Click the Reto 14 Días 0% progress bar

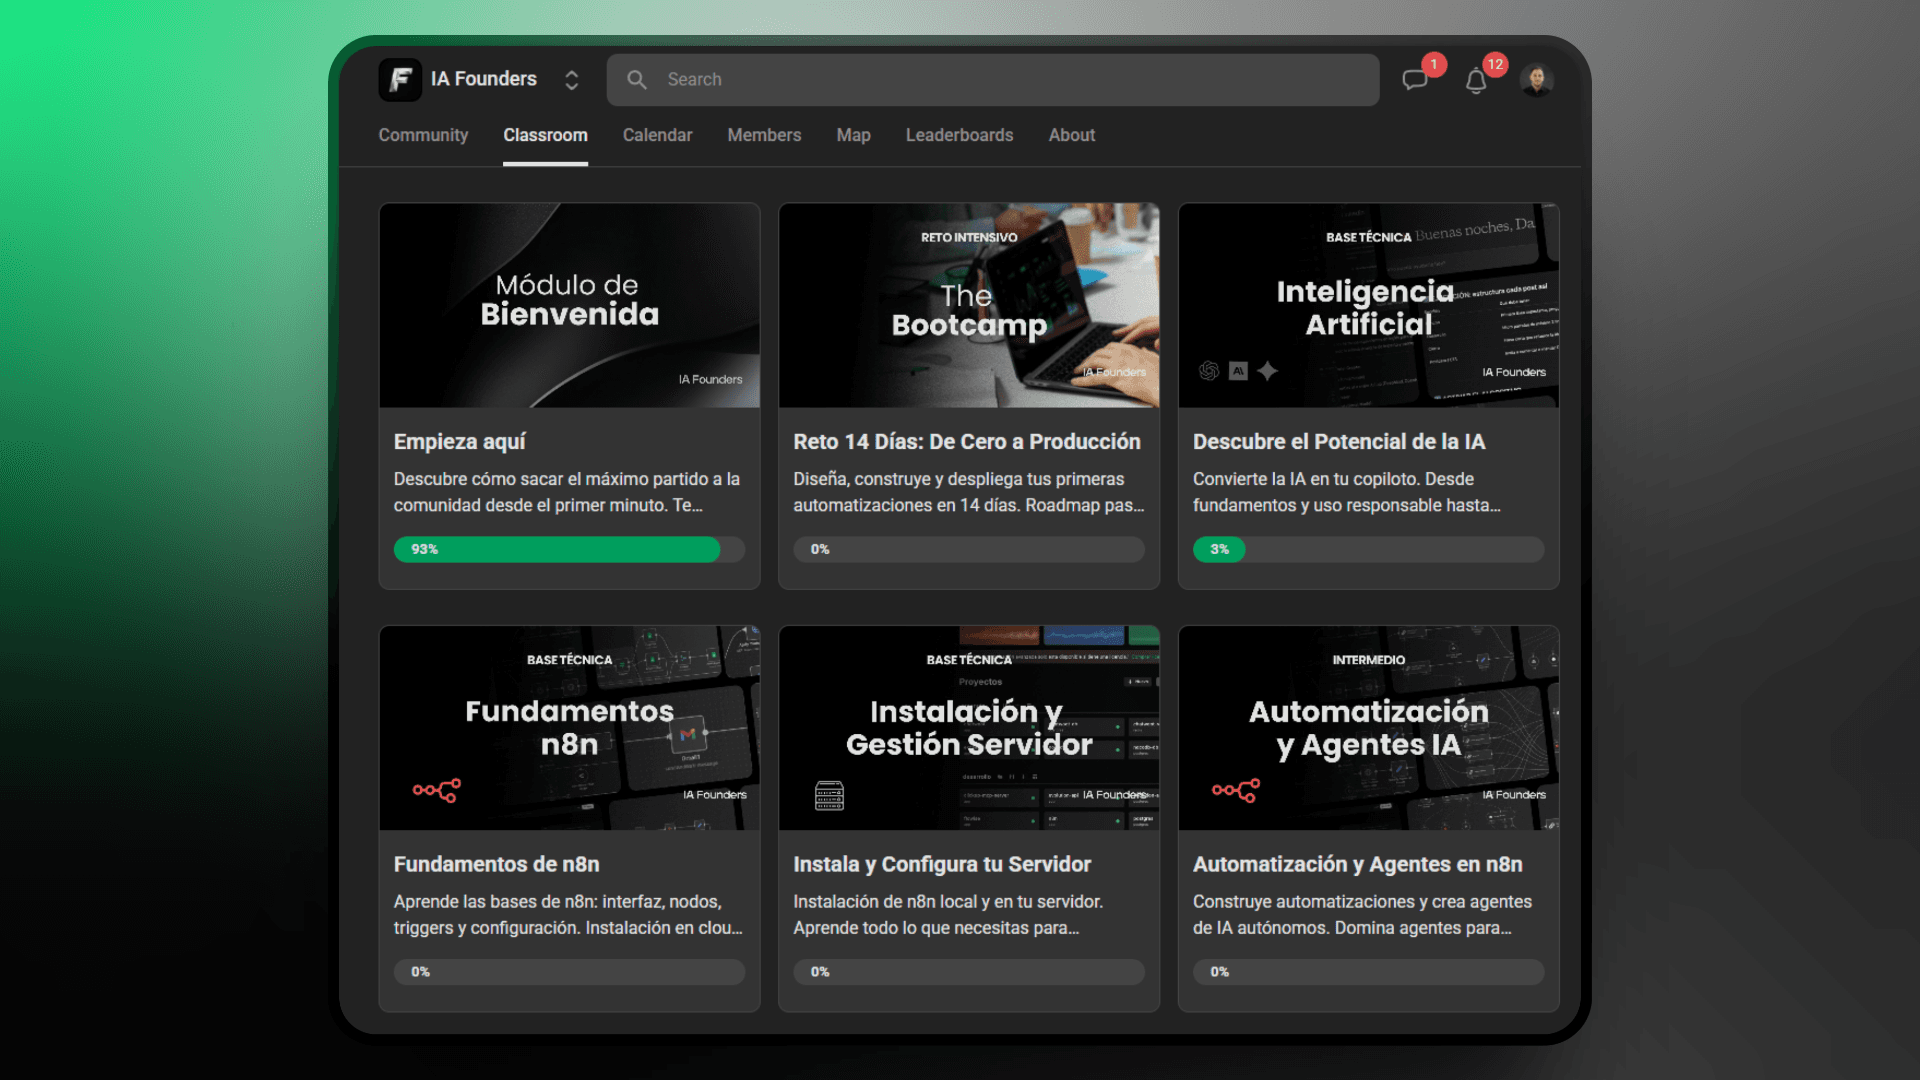(969, 549)
